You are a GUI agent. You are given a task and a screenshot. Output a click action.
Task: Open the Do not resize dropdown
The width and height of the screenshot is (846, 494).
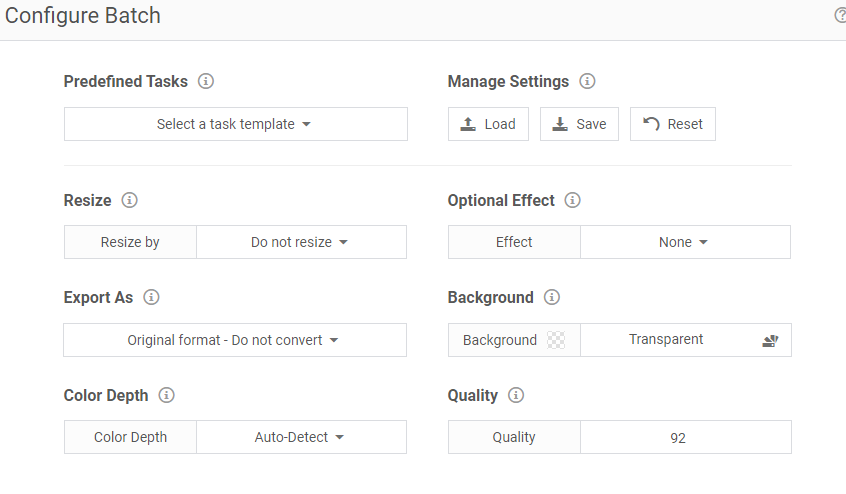(301, 242)
